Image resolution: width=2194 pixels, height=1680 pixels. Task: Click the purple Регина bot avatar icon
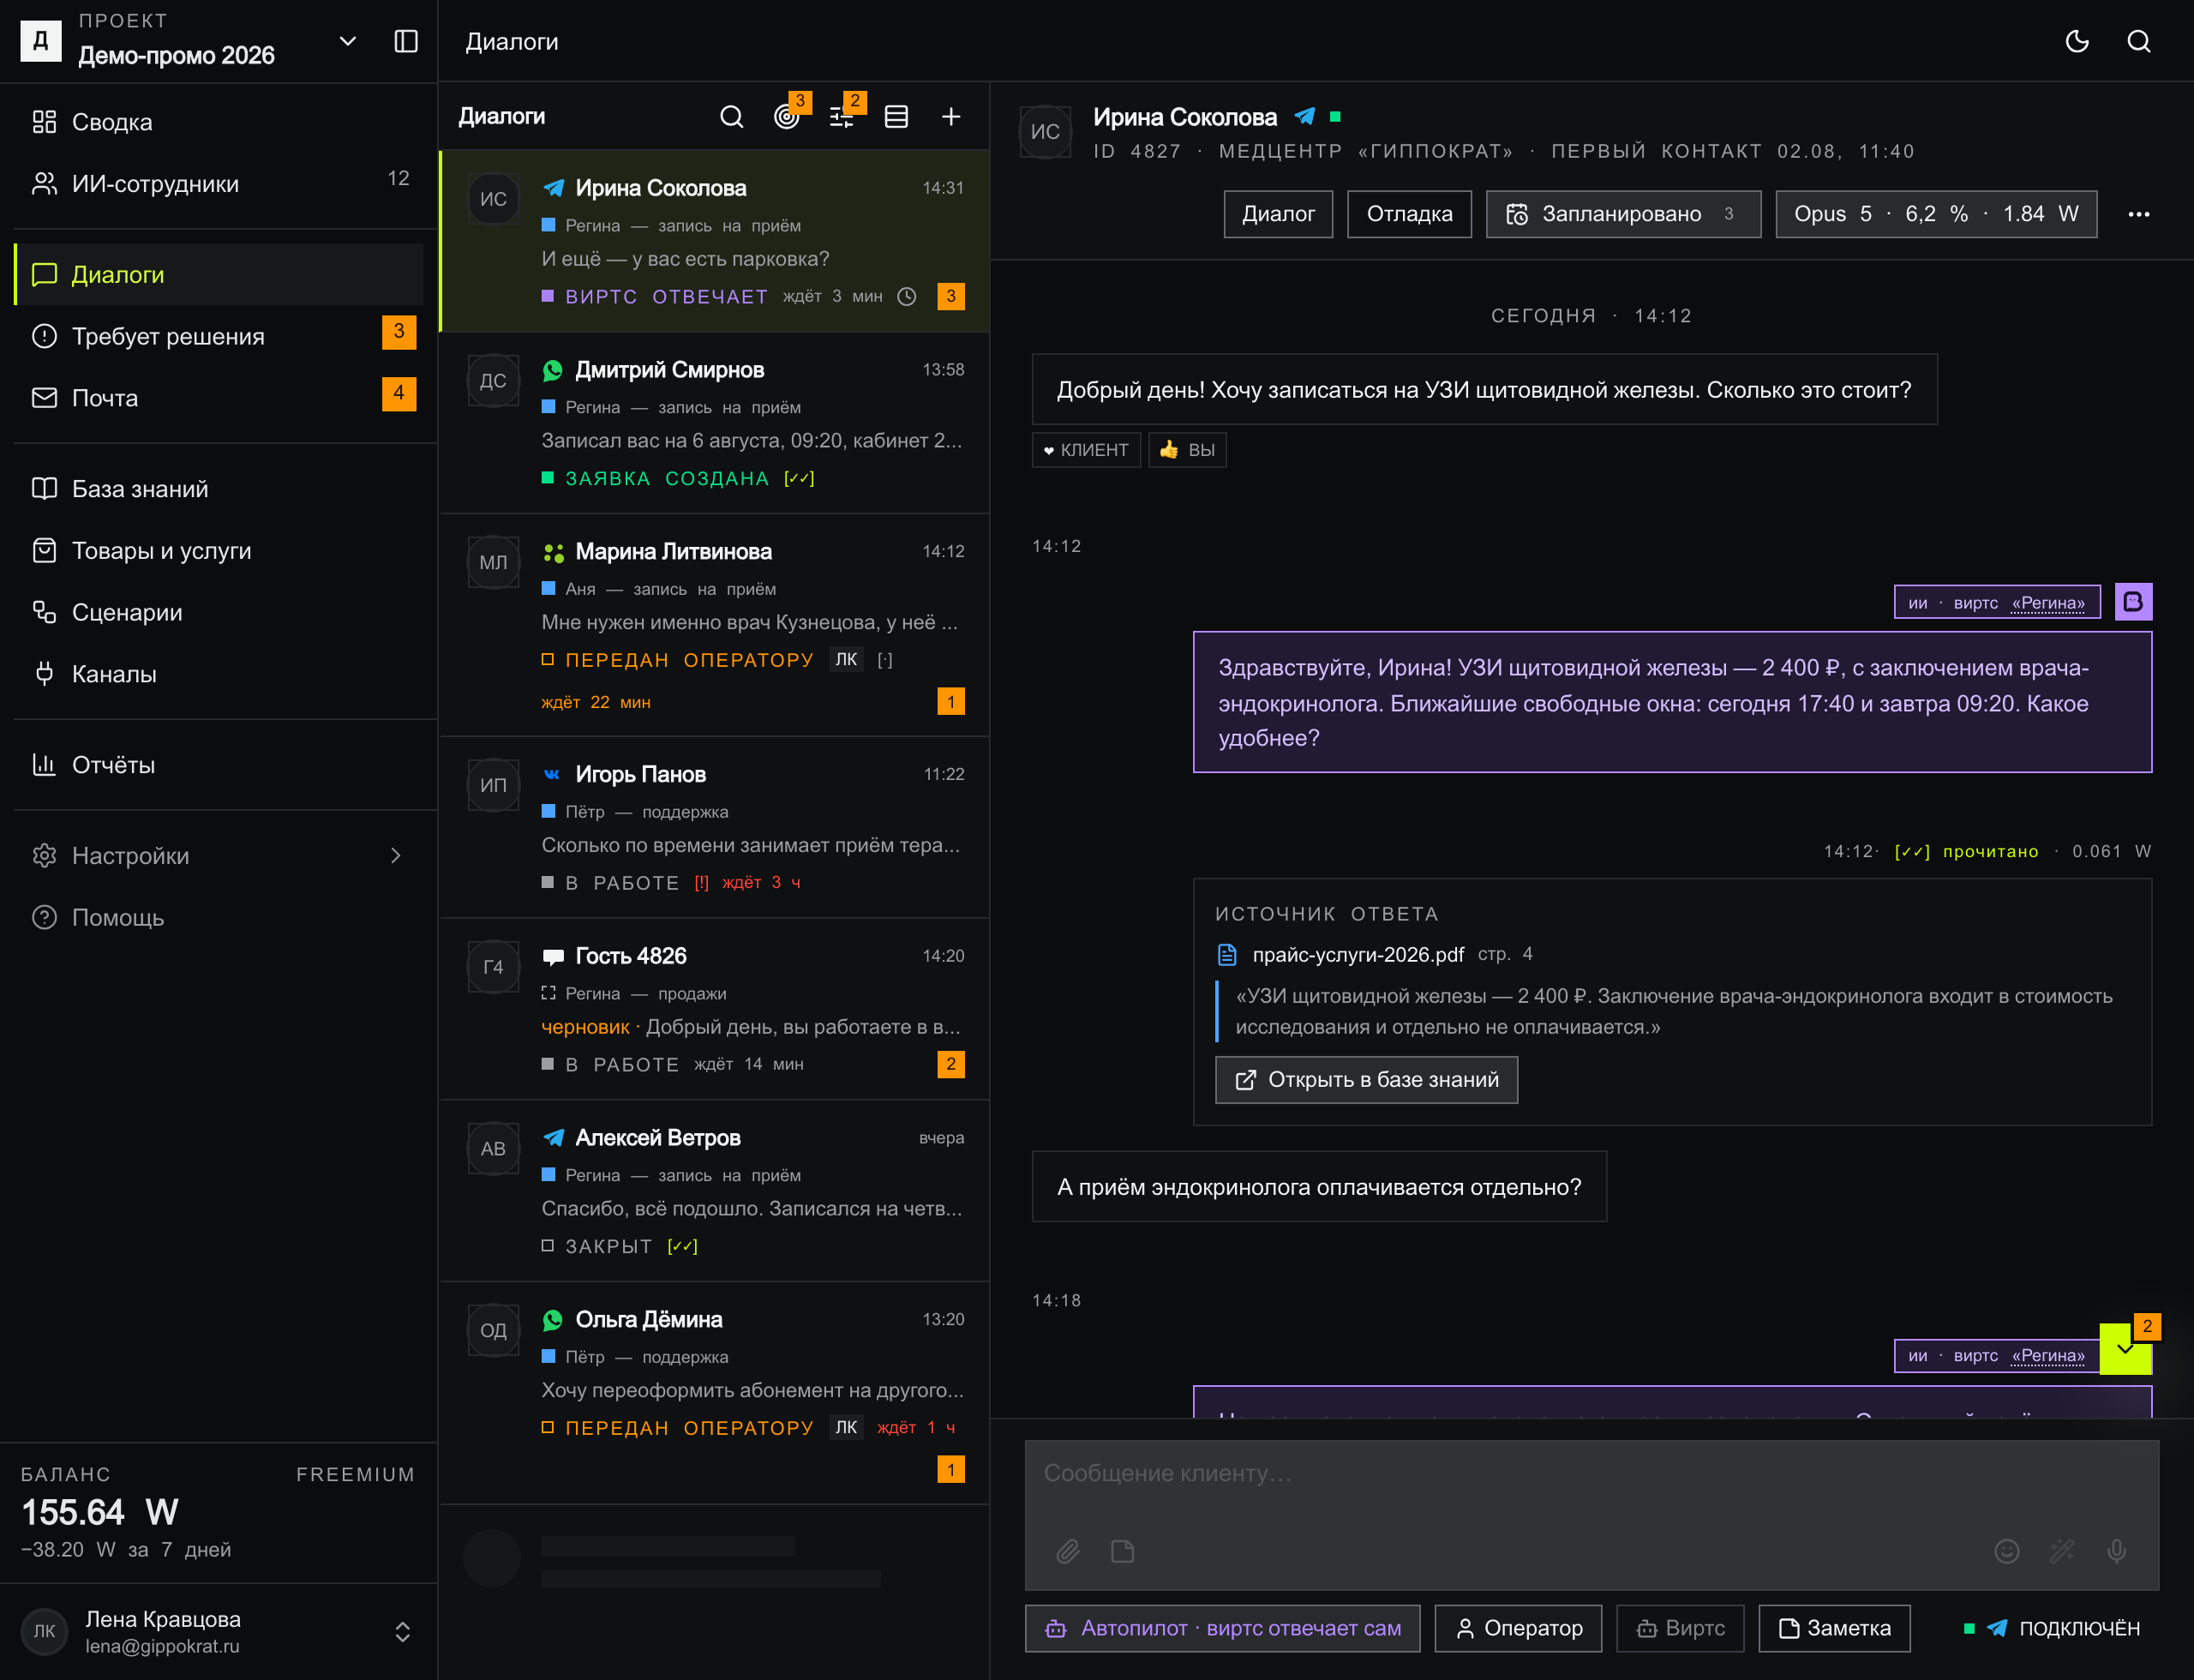[2133, 602]
